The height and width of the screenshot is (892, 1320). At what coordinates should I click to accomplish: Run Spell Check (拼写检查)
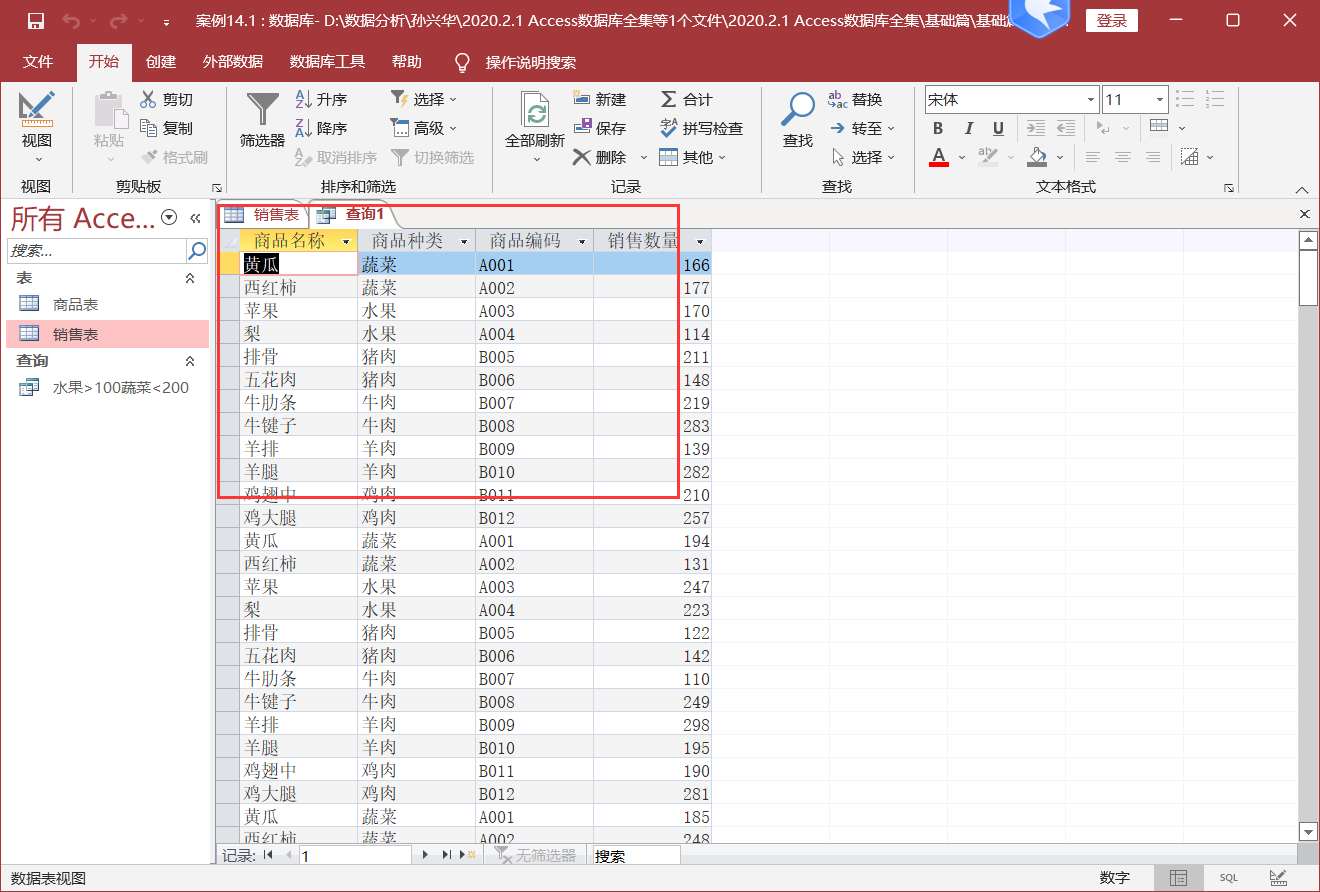[701, 128]
